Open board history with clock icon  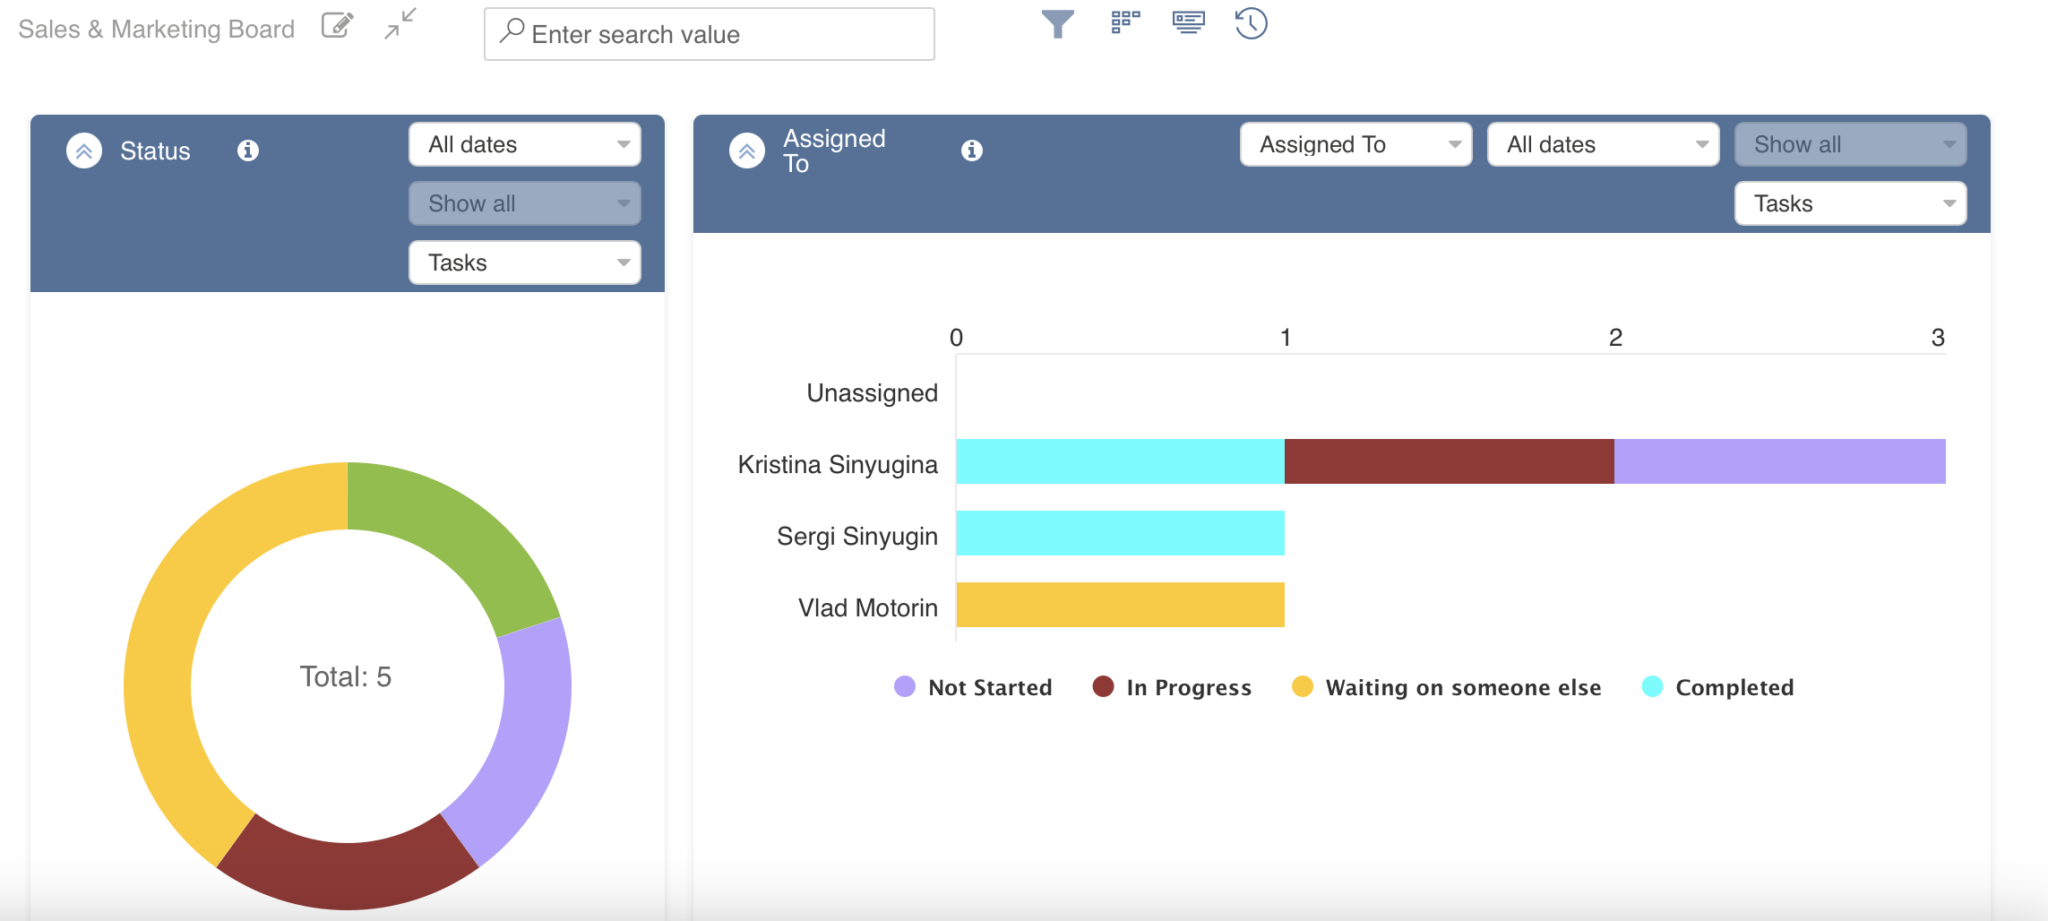coord(1251,23)
